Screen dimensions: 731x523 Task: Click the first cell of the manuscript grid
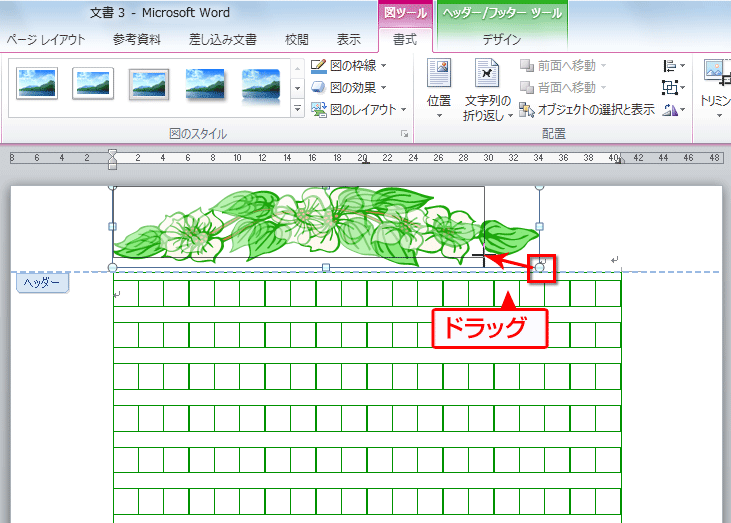(126, 294)
